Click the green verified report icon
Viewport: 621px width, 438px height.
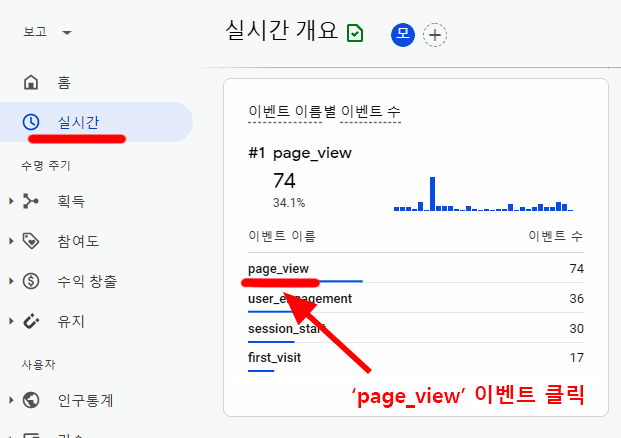coord(355,33)
